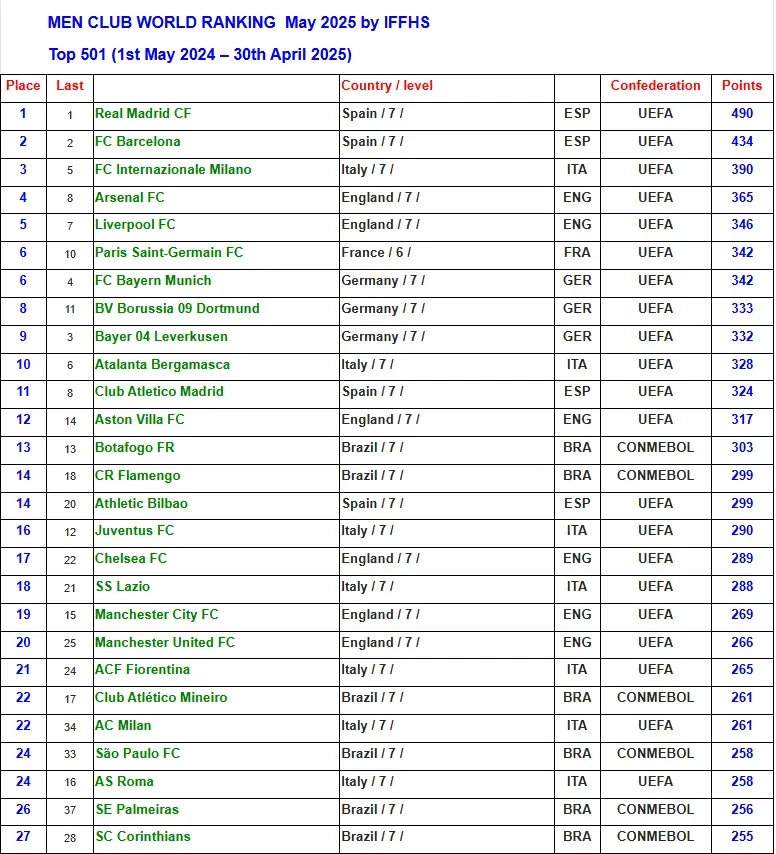Open the Manchester City FC entry
This screenshot has height=854, width=776.
click(x=157, y=615)
